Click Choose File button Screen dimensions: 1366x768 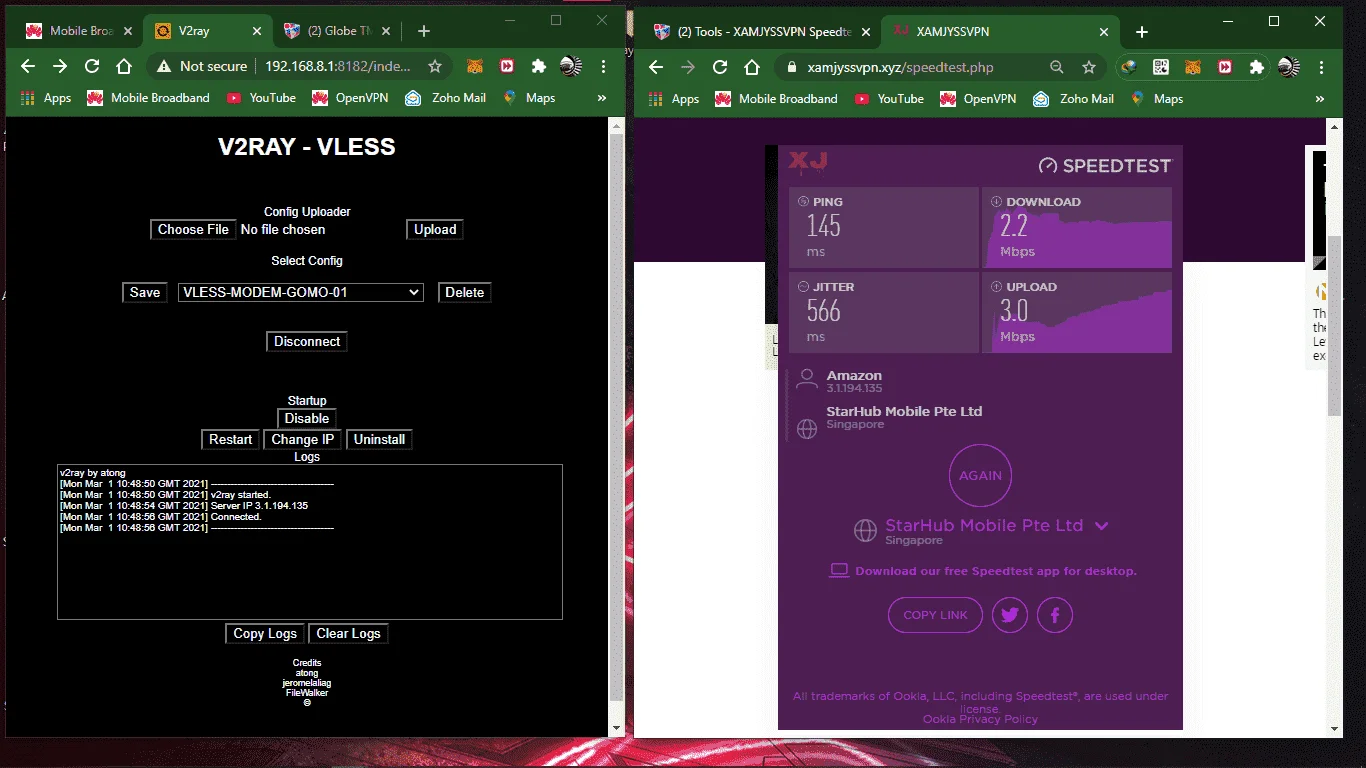[194, 229]
